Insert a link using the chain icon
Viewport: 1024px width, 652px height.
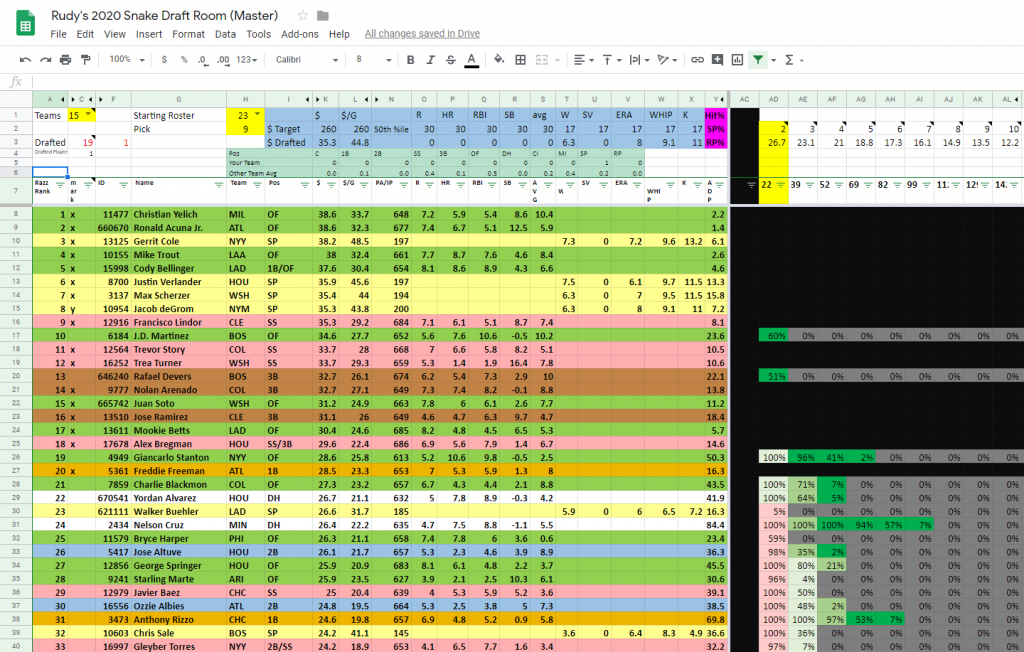(x=697, y=59)
